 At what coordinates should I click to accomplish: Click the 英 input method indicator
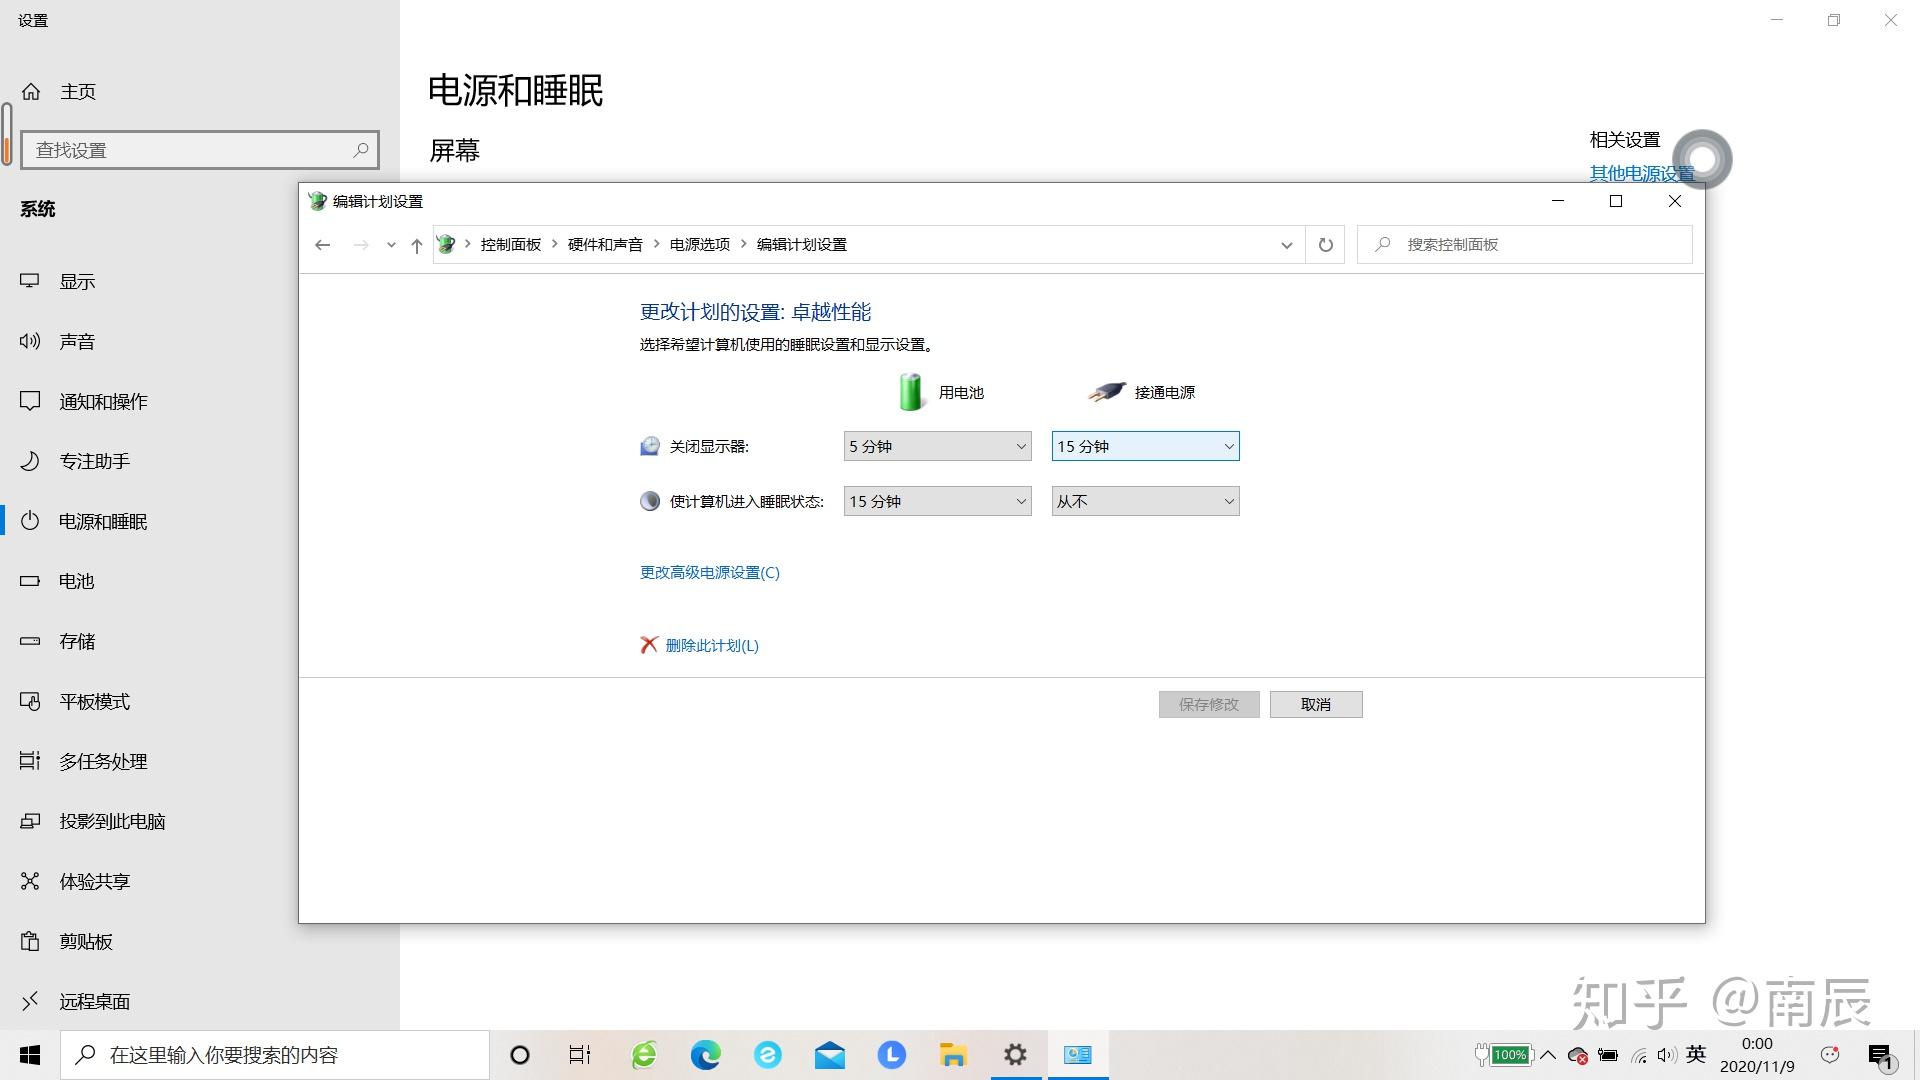pos(1696,1054)
